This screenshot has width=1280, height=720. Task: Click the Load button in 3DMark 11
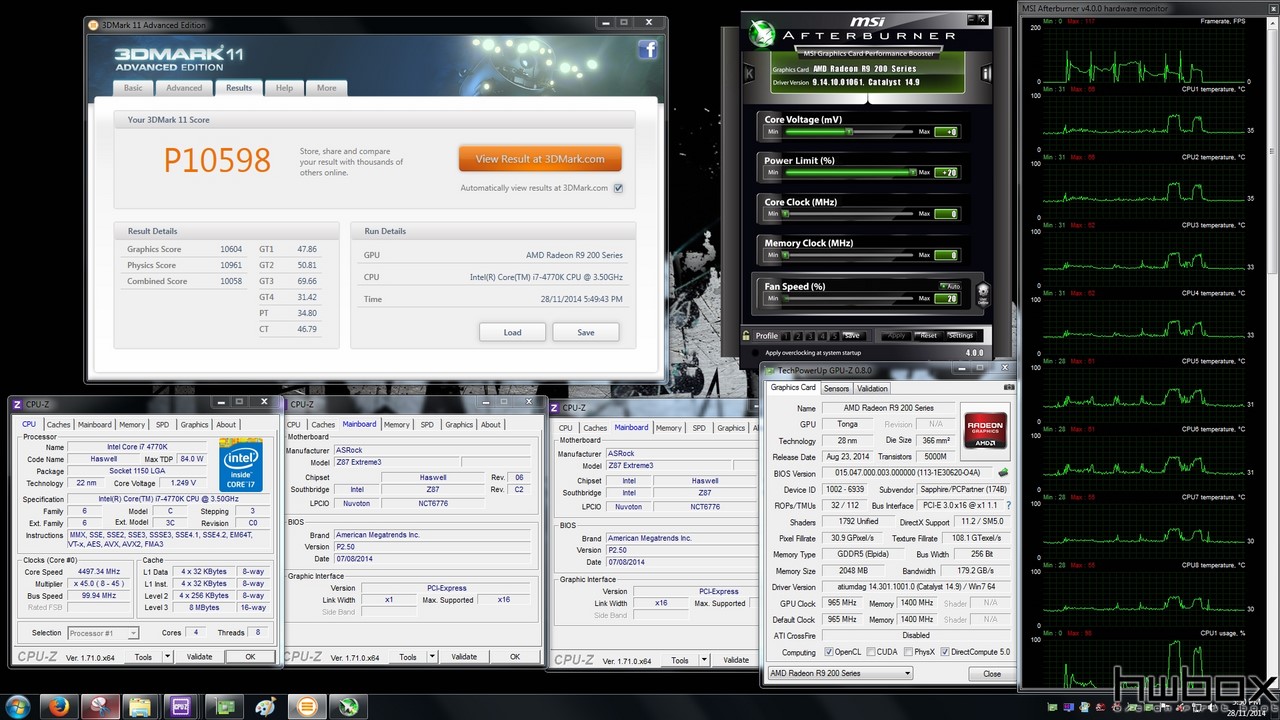coord(512,332)
